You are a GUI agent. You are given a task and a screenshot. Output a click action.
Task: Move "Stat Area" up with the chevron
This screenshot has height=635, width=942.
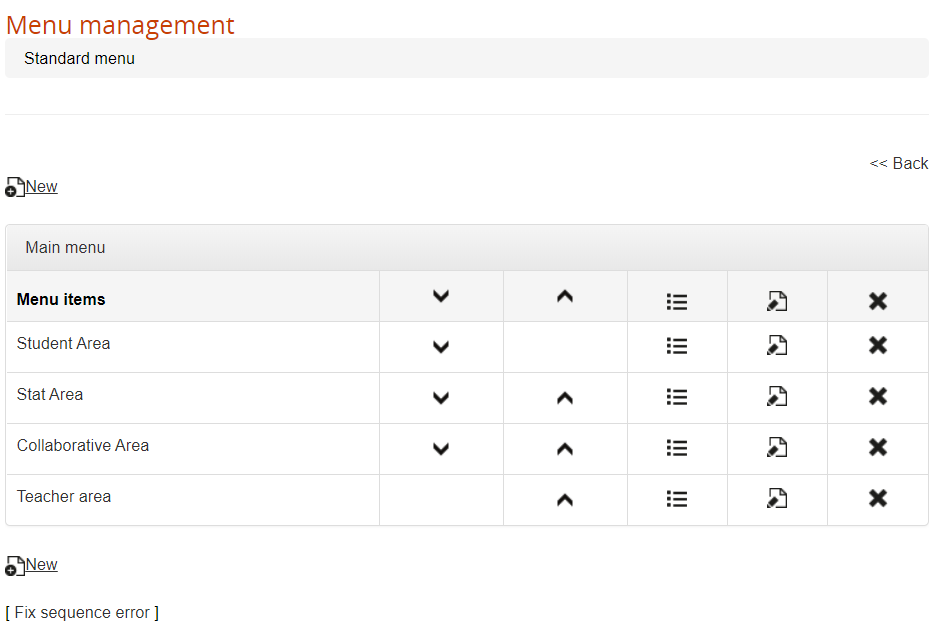point(565,397)
